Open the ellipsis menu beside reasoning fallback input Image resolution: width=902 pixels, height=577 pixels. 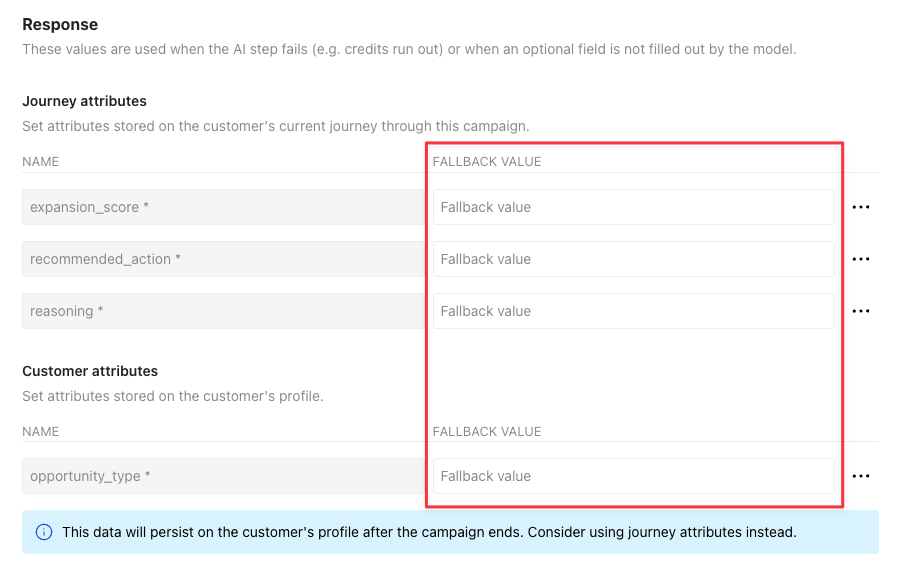(x=861, y=311)
